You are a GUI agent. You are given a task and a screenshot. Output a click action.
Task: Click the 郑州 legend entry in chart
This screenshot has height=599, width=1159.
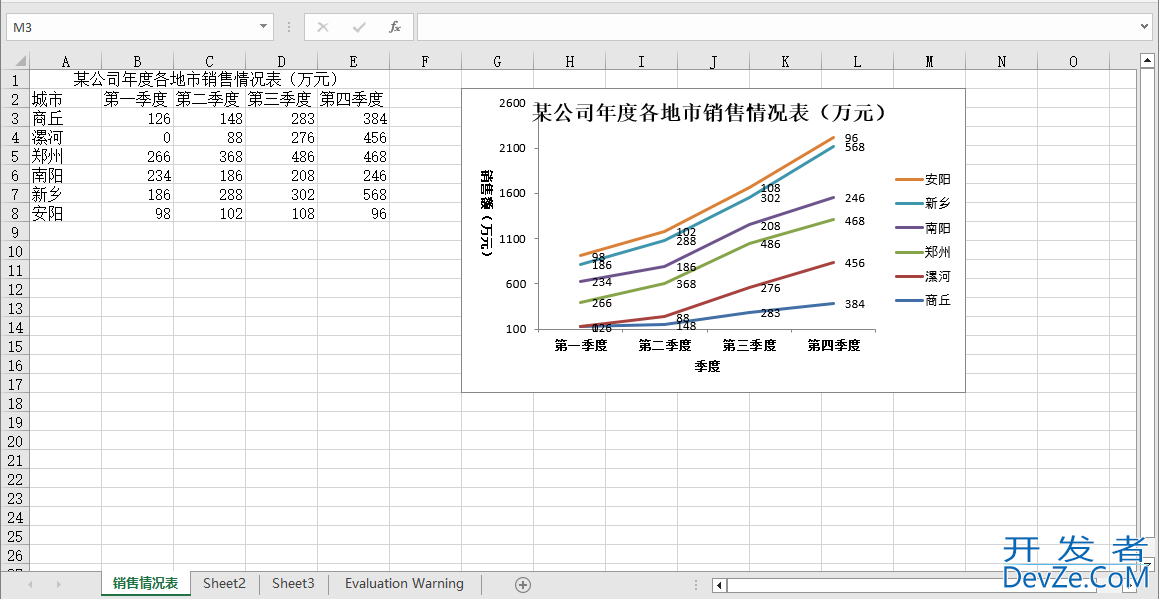[x=923, y=252]
